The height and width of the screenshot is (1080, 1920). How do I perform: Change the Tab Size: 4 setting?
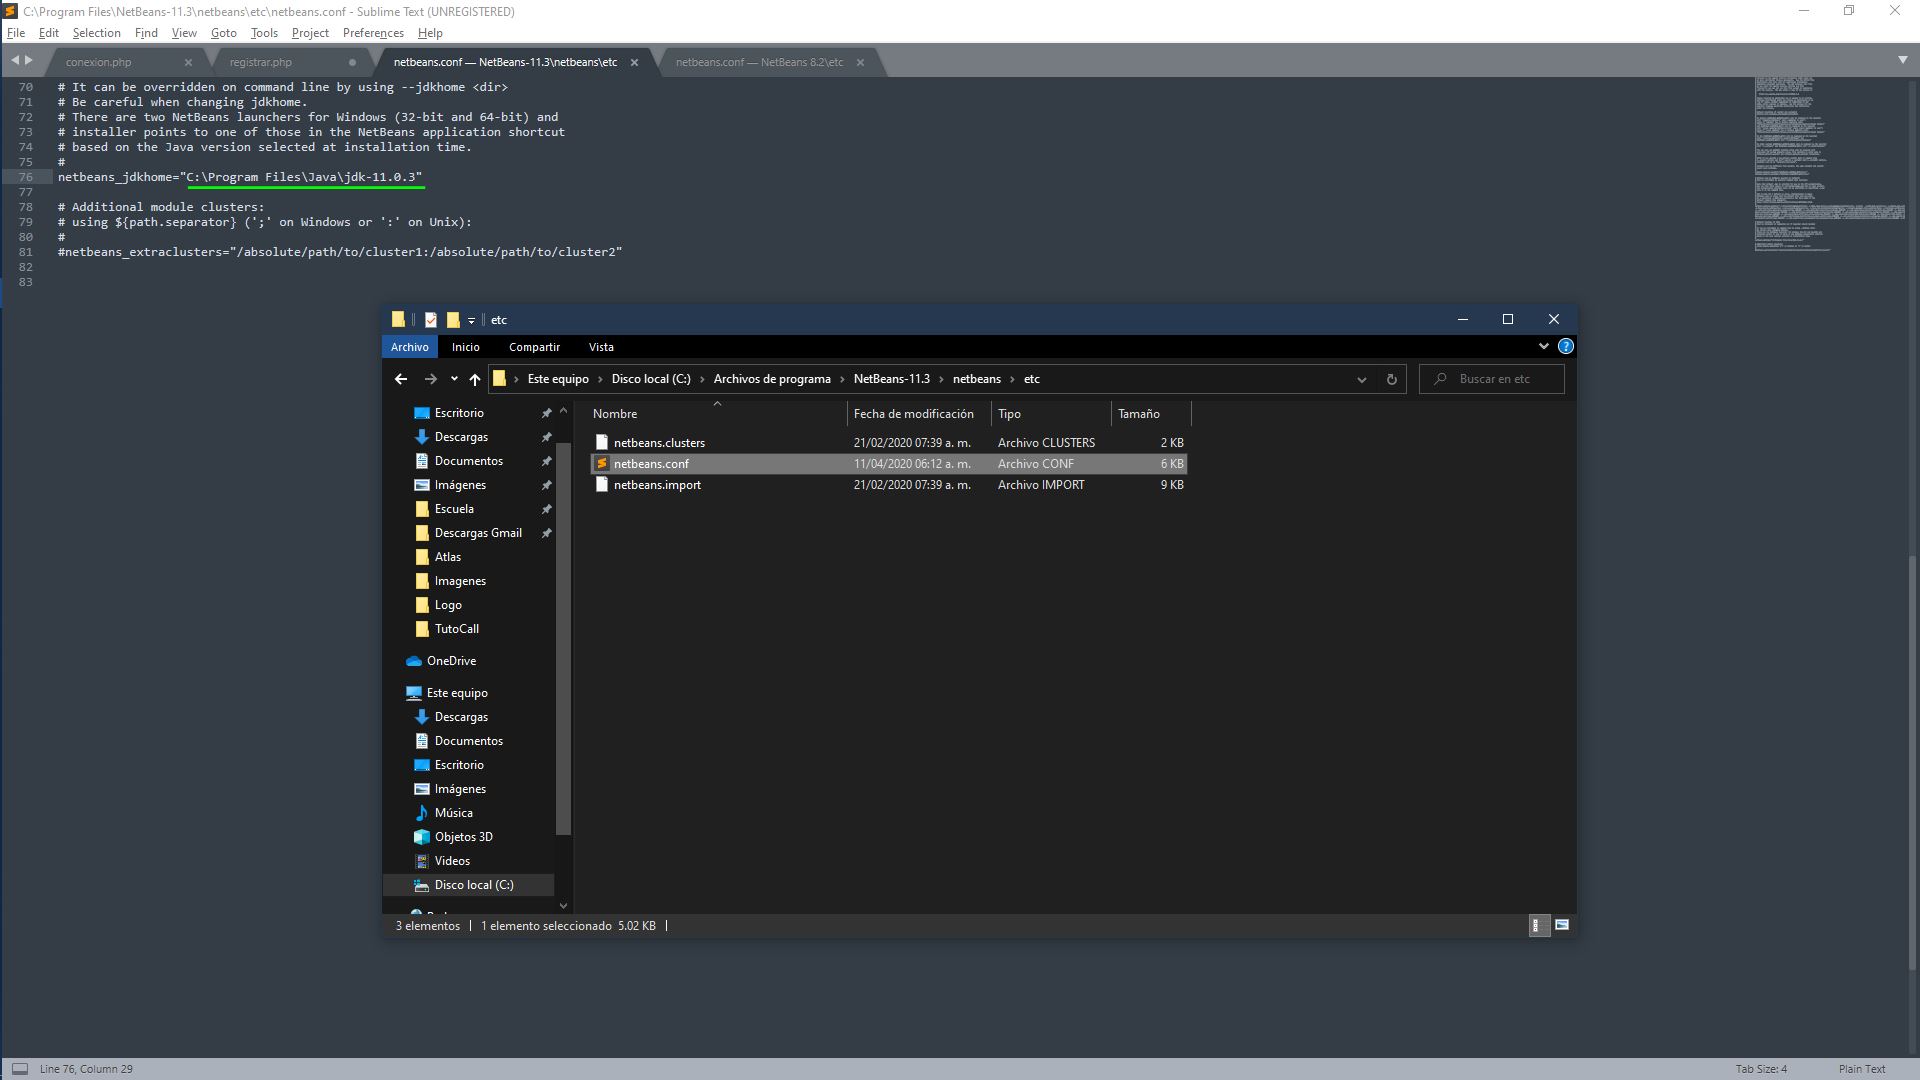[x=1761, y=1069]
